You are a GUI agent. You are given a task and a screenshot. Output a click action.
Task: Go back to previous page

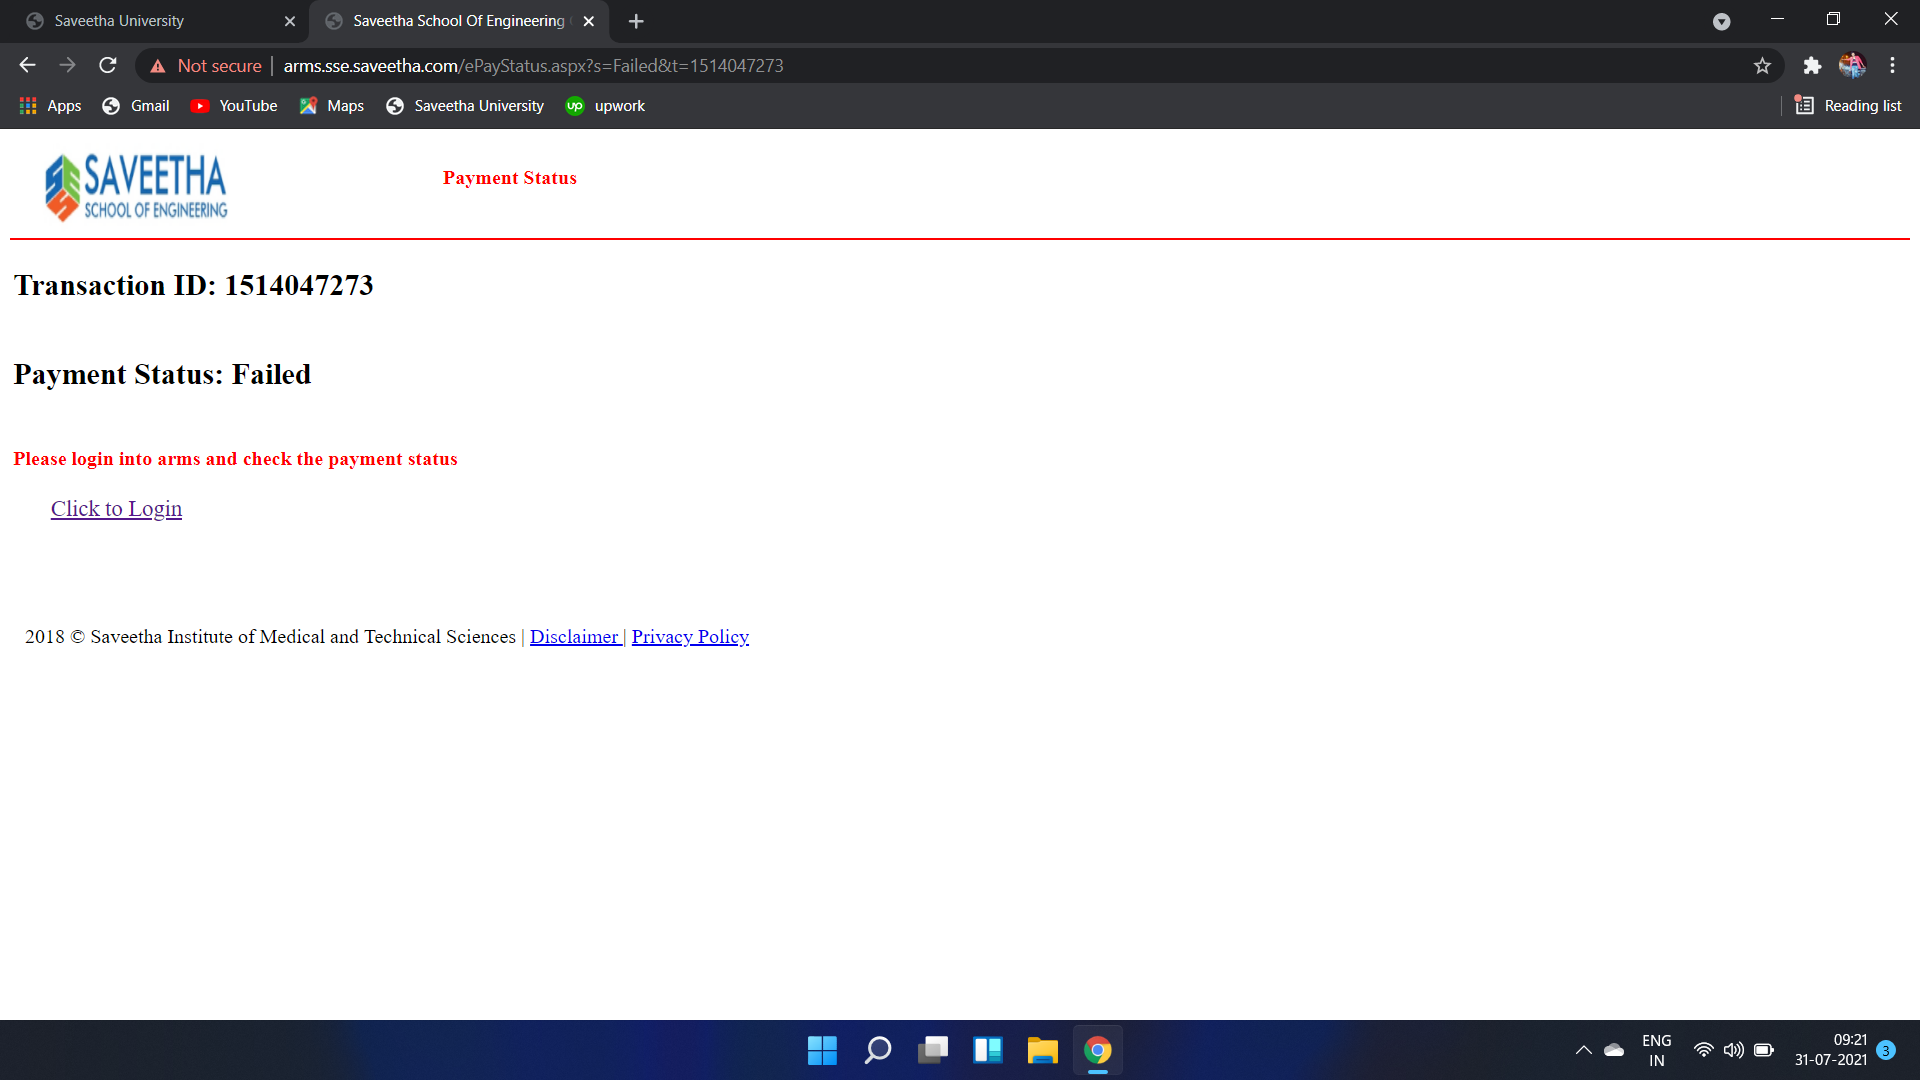[27, 66]
